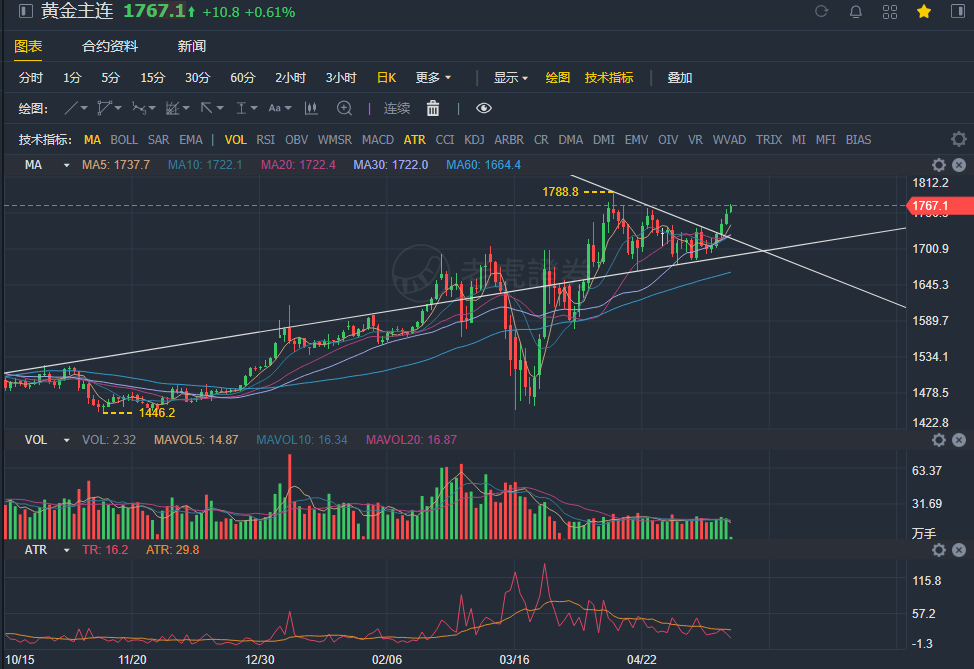Click the zoom magnifier drawing tool

(345, 108)
